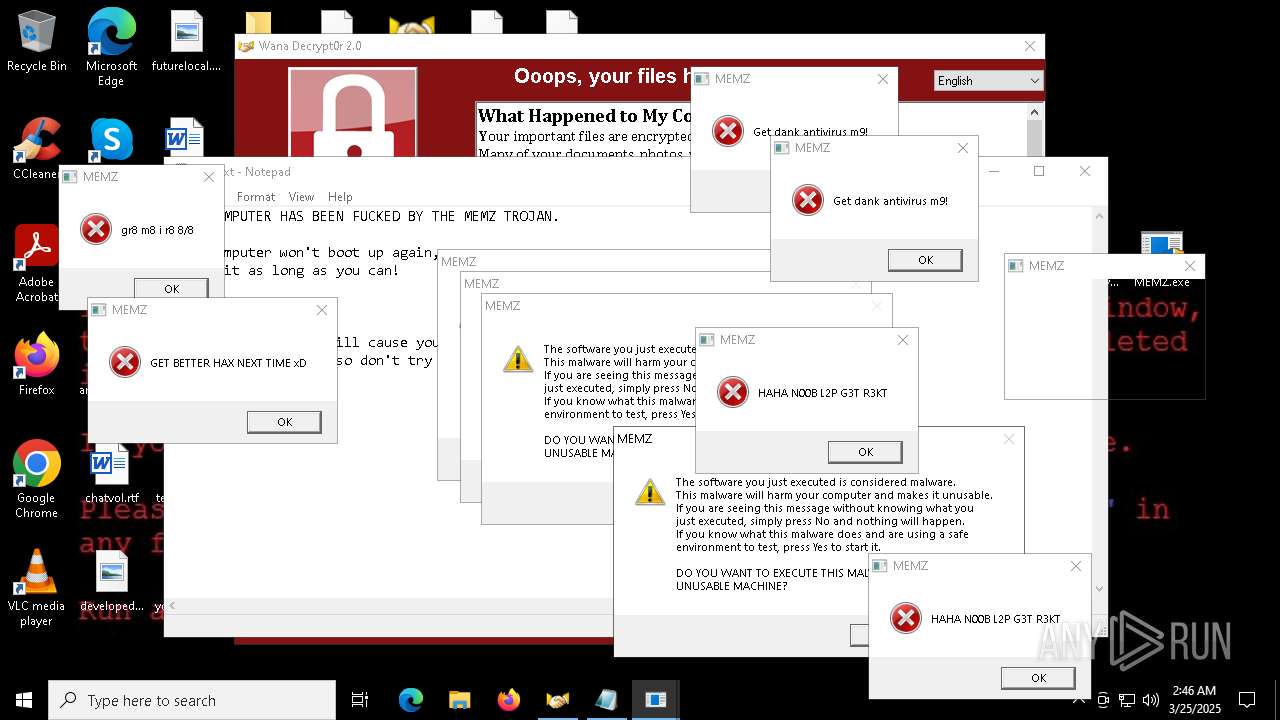The height and width of the screenshot is (720, 1280).
Task: Switch to Notepad taskbar item
Action: click(606, 700)
